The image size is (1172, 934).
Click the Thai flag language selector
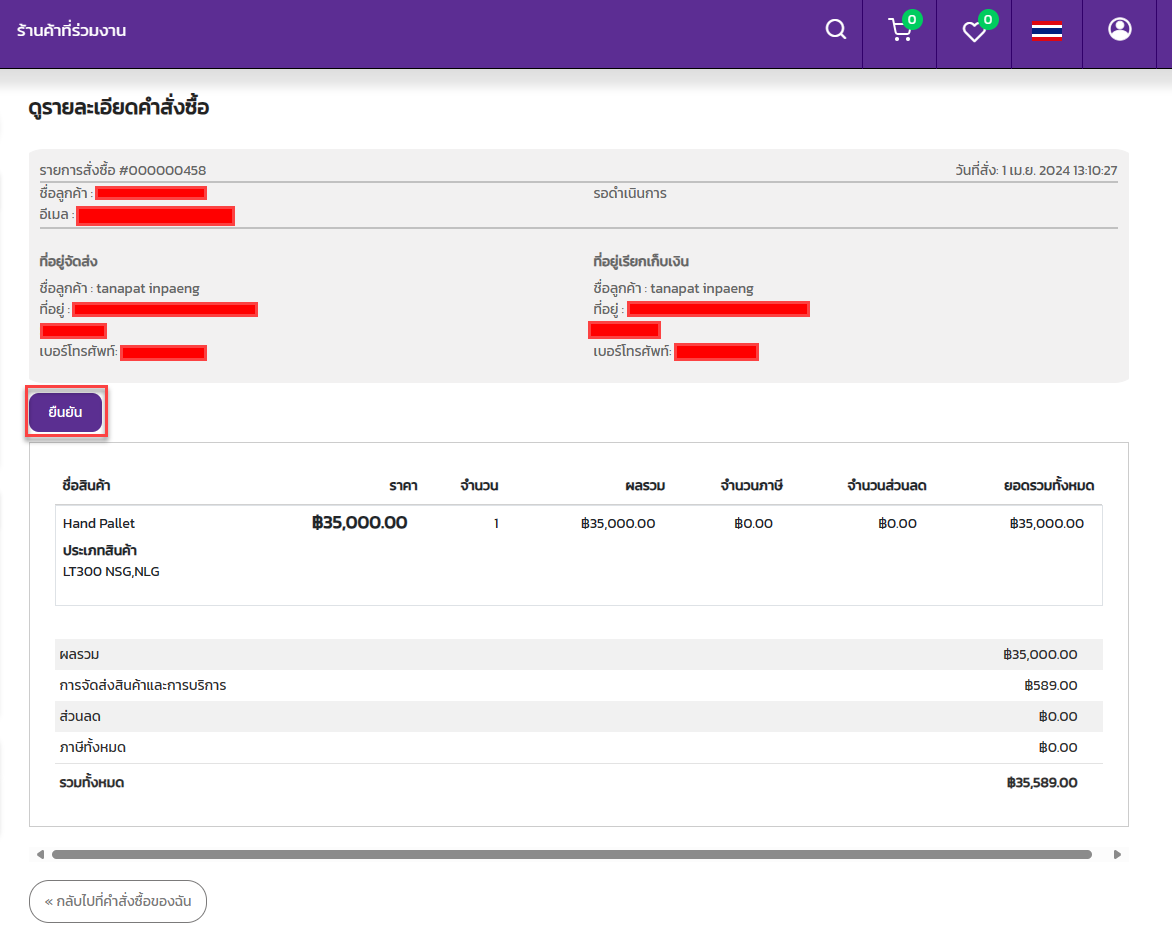(x=1046, y=31)
